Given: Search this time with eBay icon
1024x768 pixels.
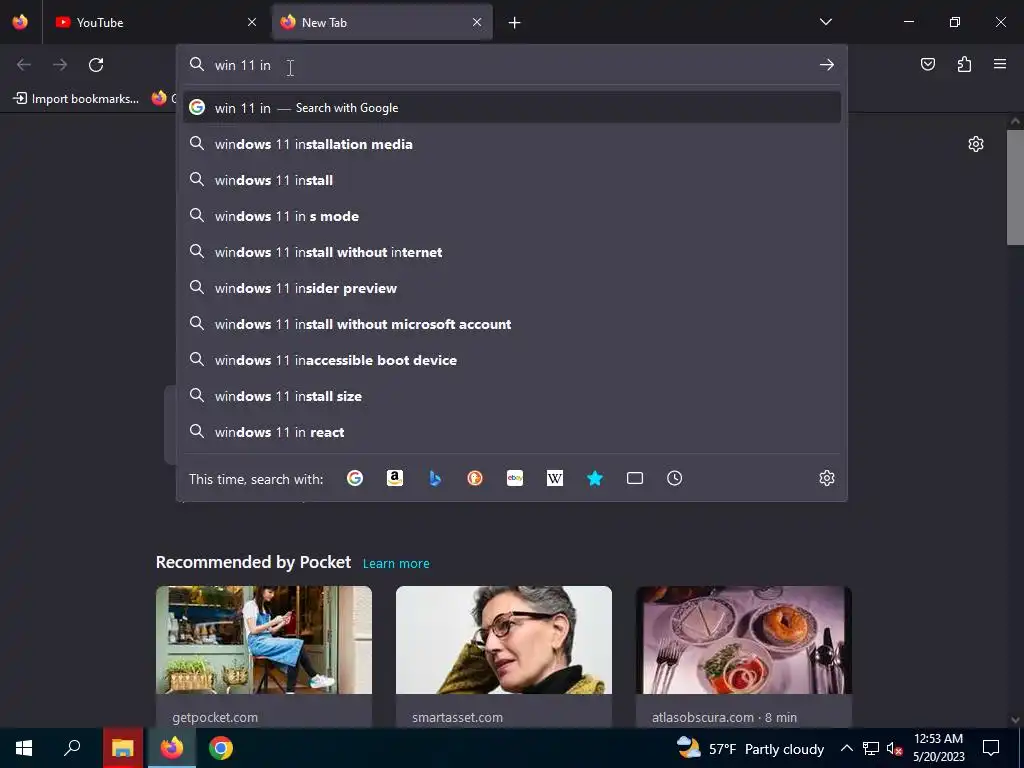Looking at the screenshot, I should tap(515, 478).
